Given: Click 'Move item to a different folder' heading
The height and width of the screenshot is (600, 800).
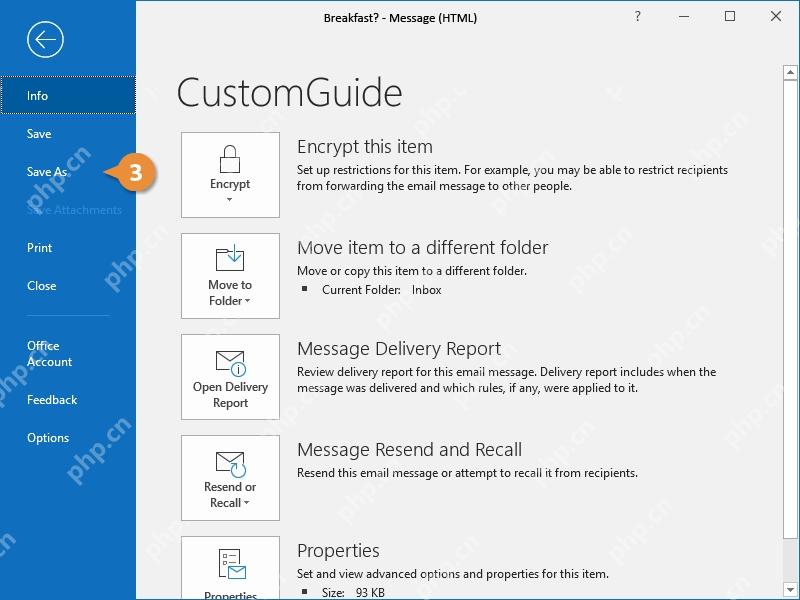Looking at the screenshot, I should (x=422, y=248).
